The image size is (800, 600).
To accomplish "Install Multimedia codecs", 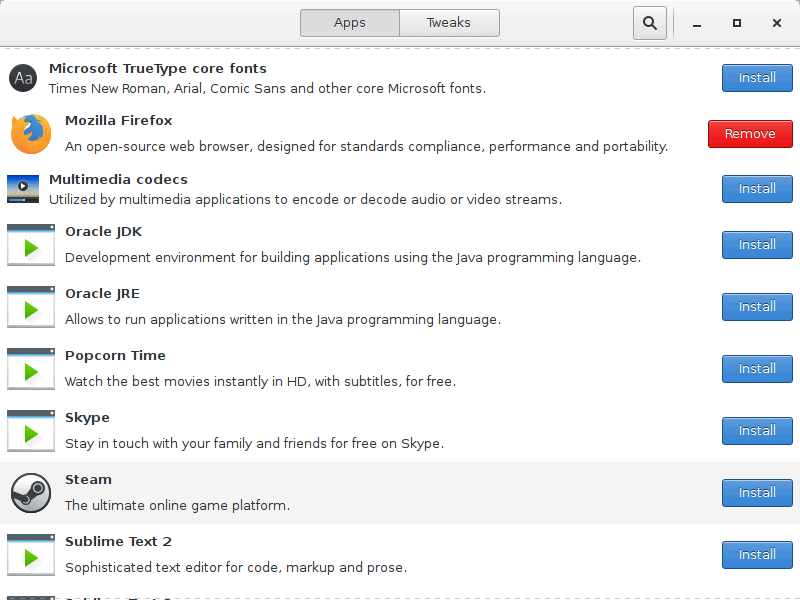I will [757, 189].
